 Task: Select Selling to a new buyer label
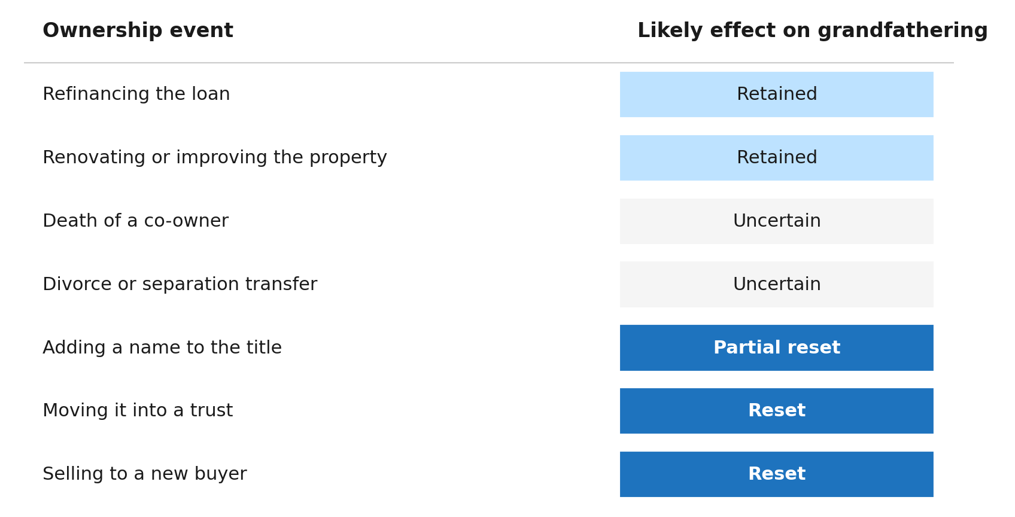pyautogui.click(x=144, y=474)
